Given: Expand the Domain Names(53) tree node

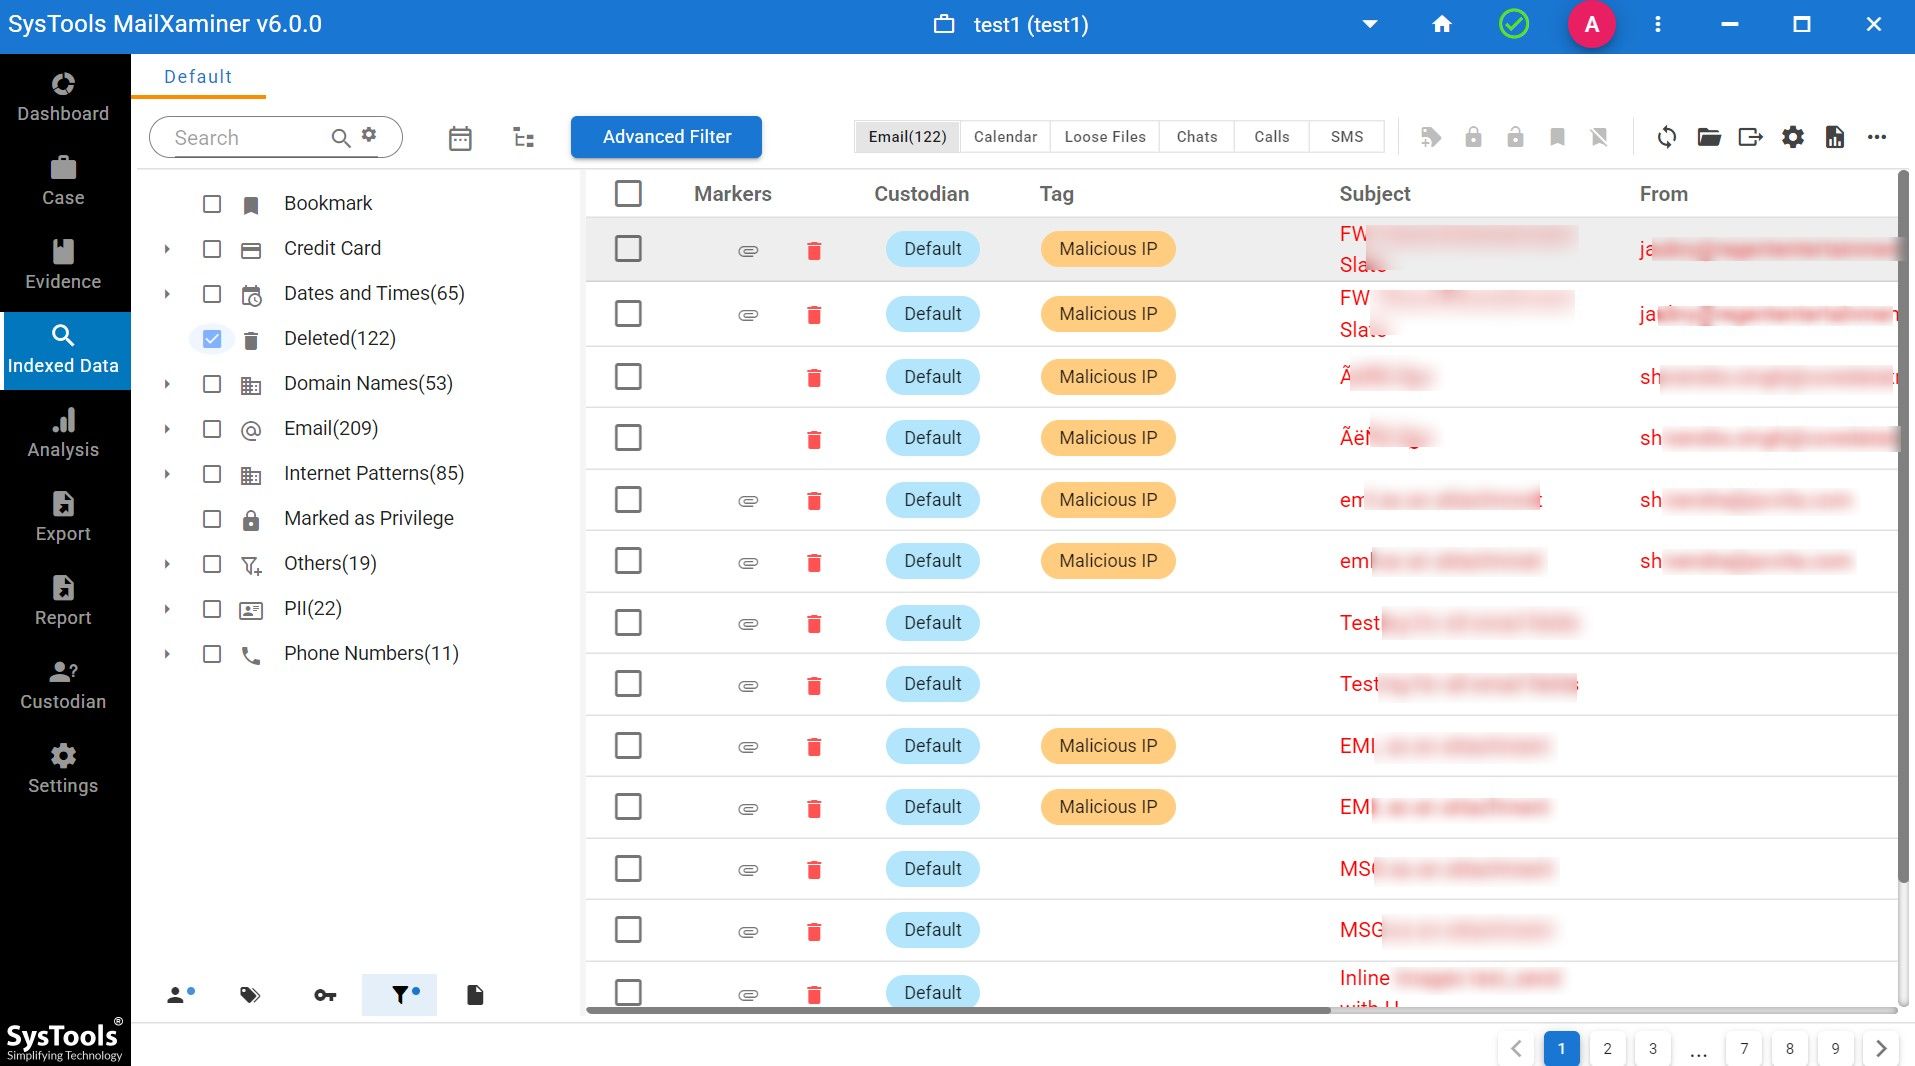Looking at the screenshot, I should pos(167,384).
